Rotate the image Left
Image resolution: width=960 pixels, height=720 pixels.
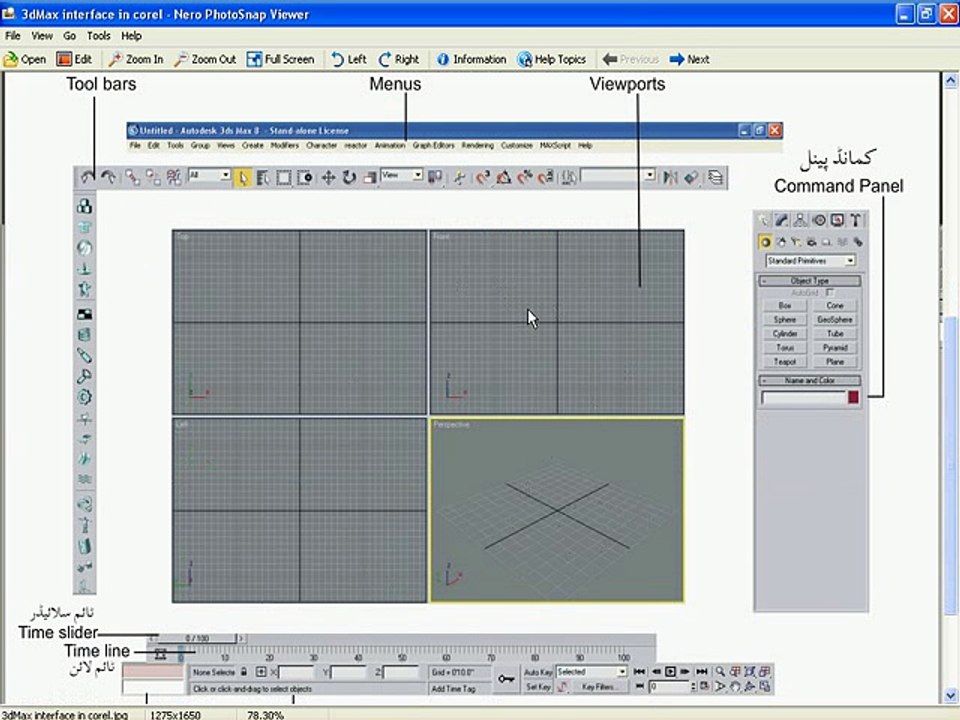(348, 59)
